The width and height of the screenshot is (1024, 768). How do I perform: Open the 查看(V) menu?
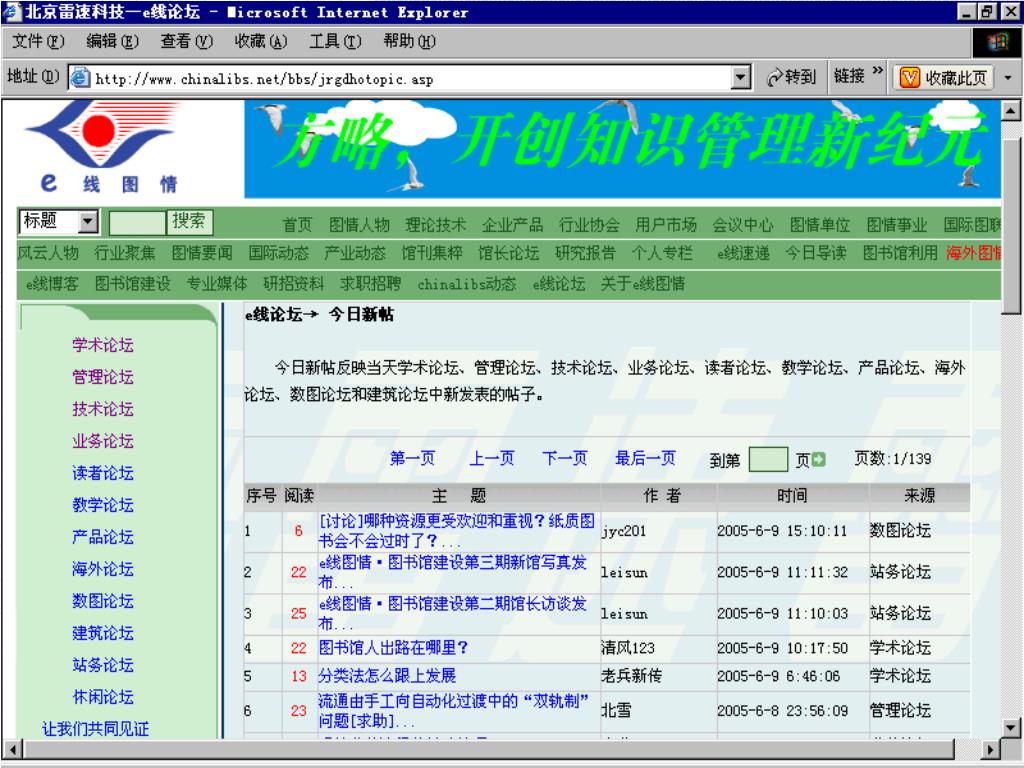pyautogui.click(x=187, y=42)
